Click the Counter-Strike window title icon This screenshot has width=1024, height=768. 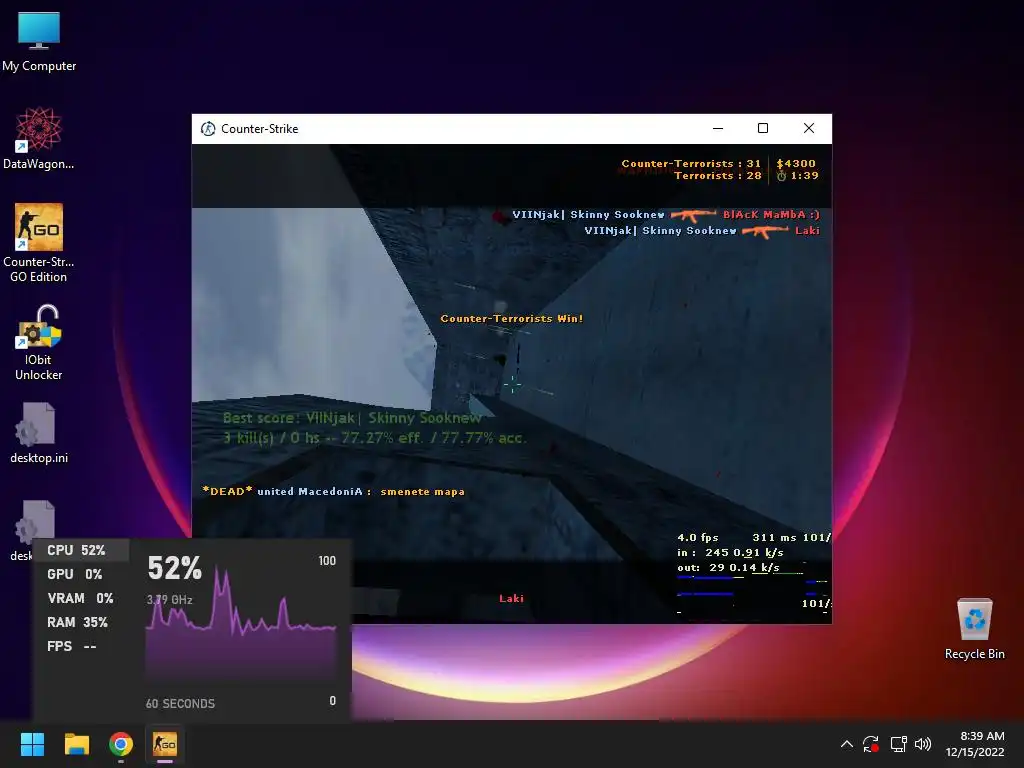click(208, 129)
